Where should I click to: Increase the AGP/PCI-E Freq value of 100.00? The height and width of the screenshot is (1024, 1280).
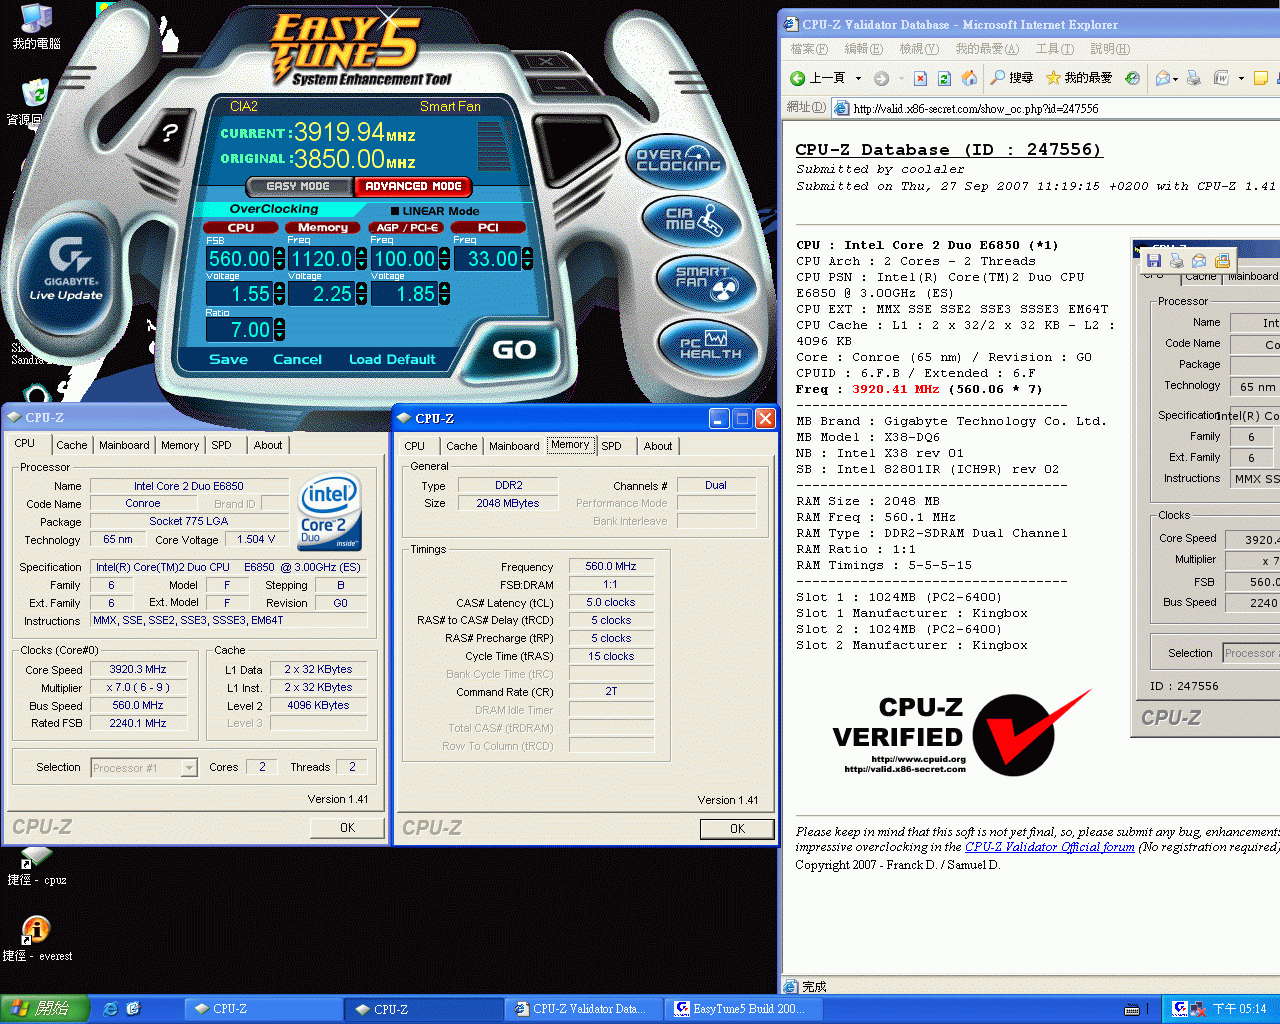444,253
